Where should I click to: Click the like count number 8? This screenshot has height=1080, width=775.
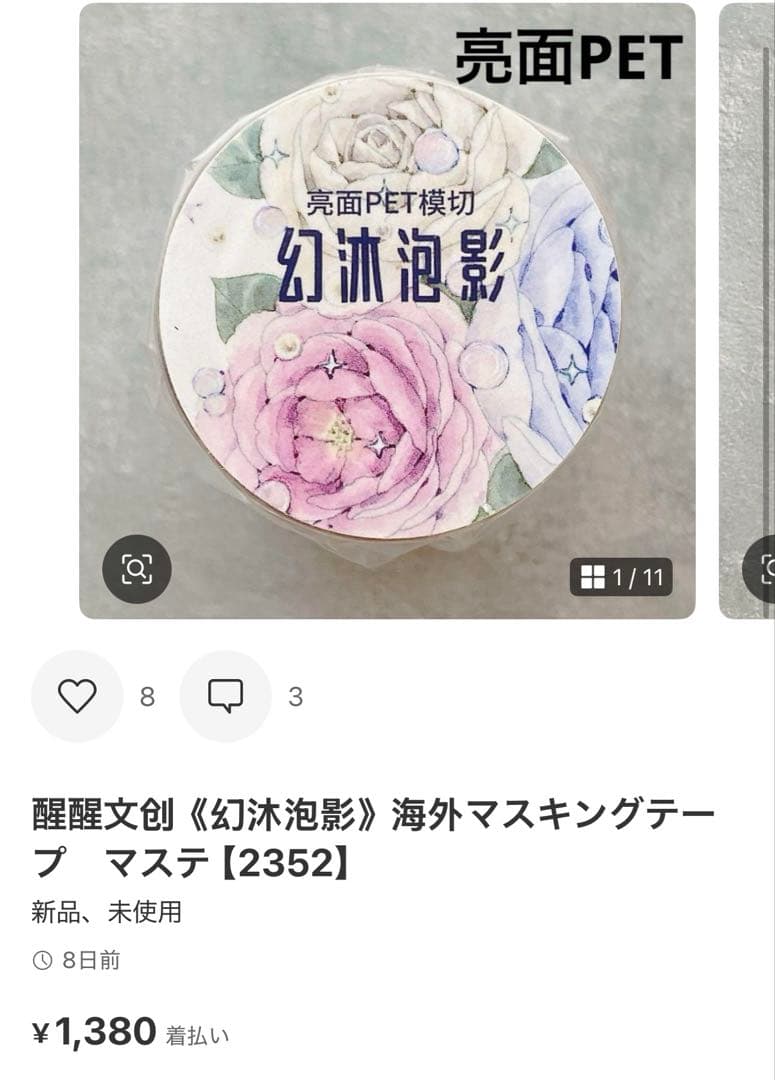pyautogui.click(x=147, y=697)
